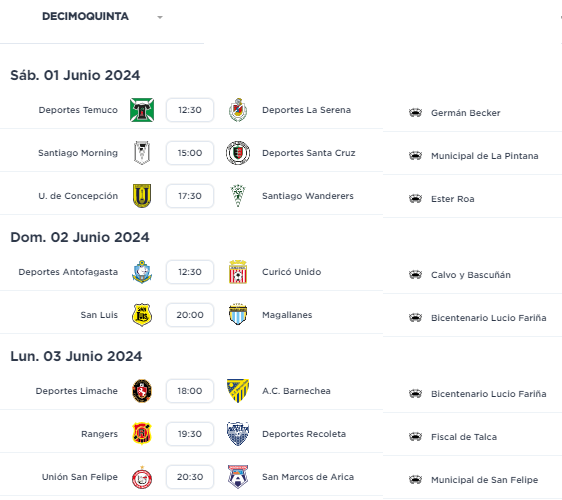Screen dimensions: 562x500
Task: Click the 20:30 Unión San Felipe kickoff box
Action: 190,477
